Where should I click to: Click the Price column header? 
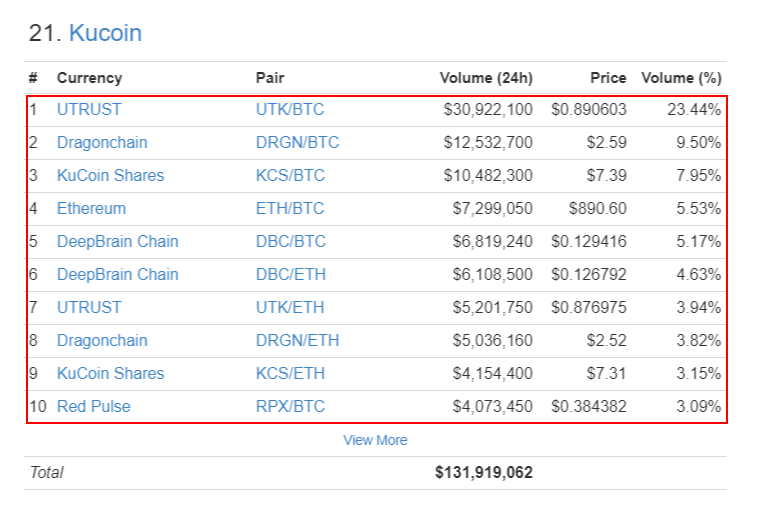[608, 78]
